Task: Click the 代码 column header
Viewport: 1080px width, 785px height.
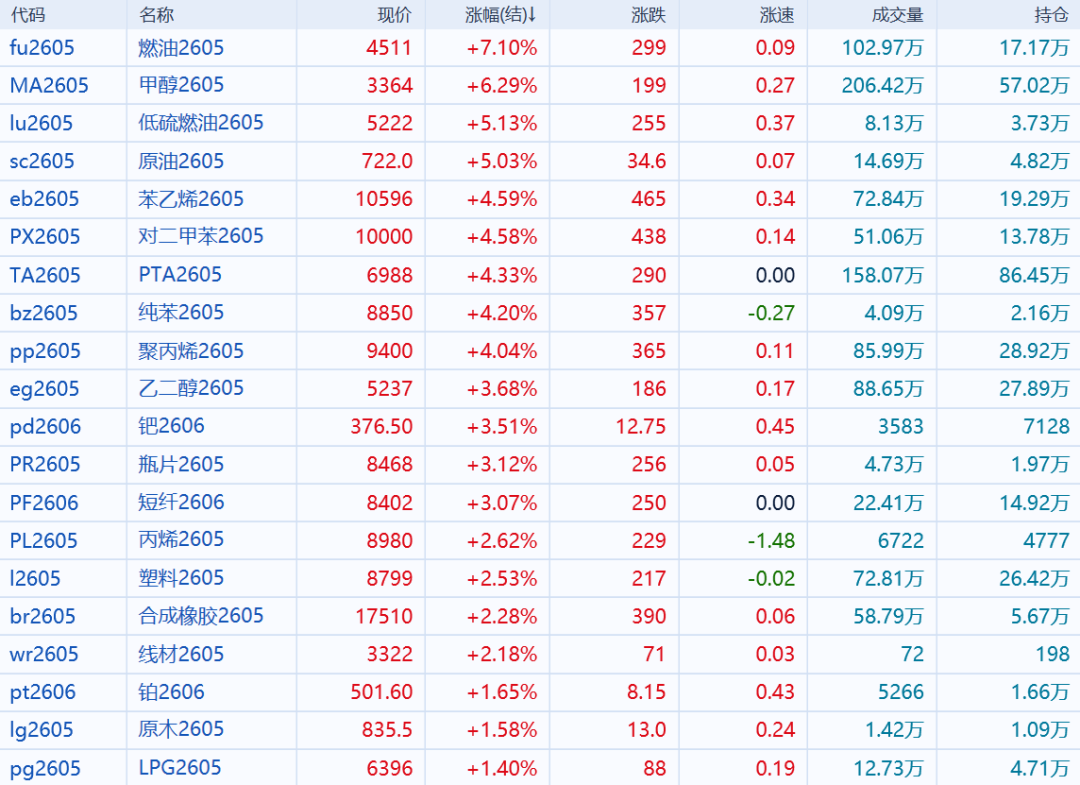Action: pyautogui.click(x=28, y=15)
